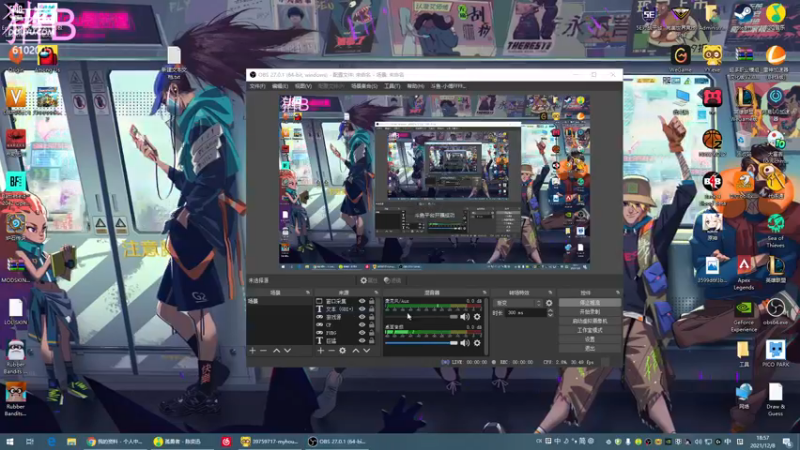Image resolution: width=800 pixels, height=450 pixels.
Task: Open transition settings gear next to 渐变
Action: (x=549, y=303)
